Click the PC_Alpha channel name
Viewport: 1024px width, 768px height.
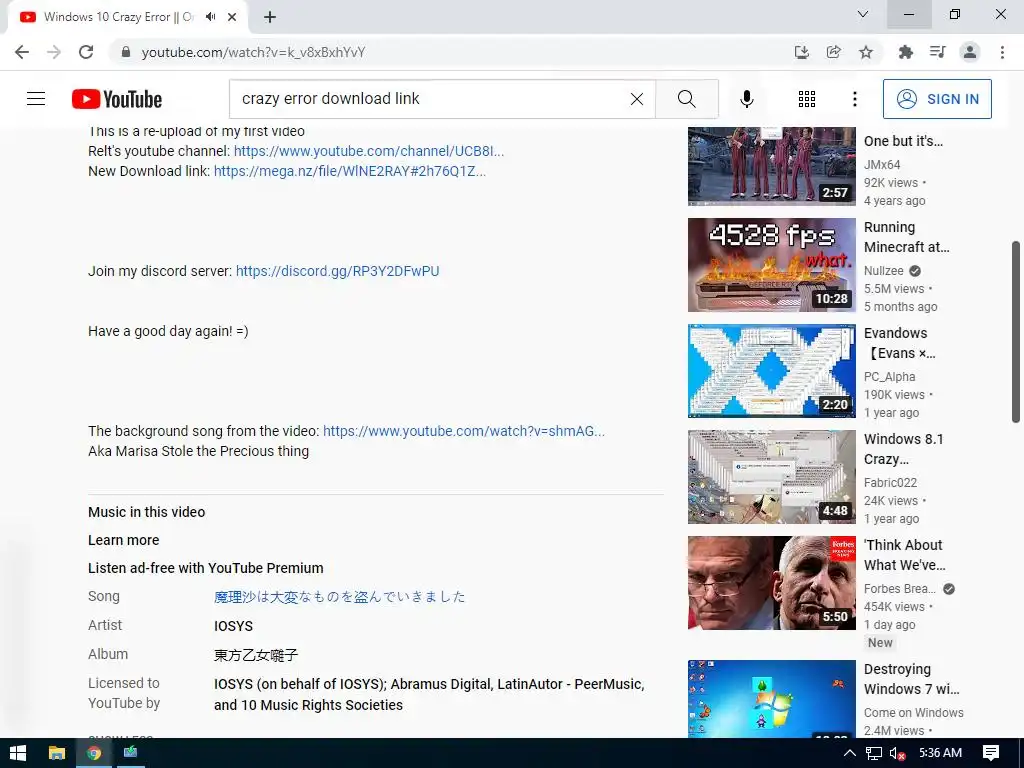(889, 377)
